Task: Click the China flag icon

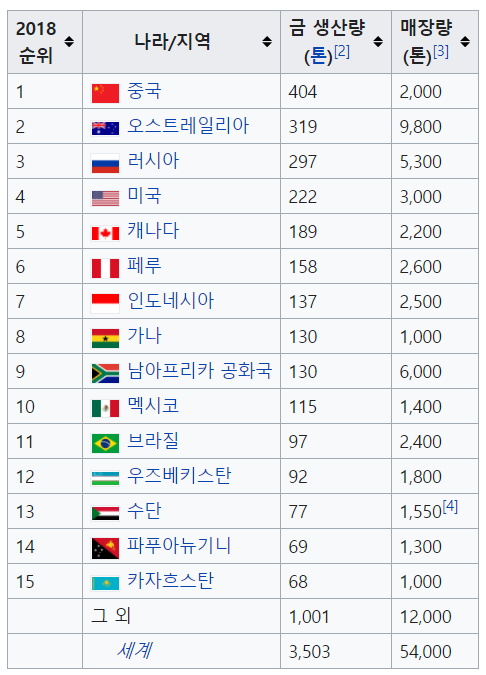Action: [105, 93]
